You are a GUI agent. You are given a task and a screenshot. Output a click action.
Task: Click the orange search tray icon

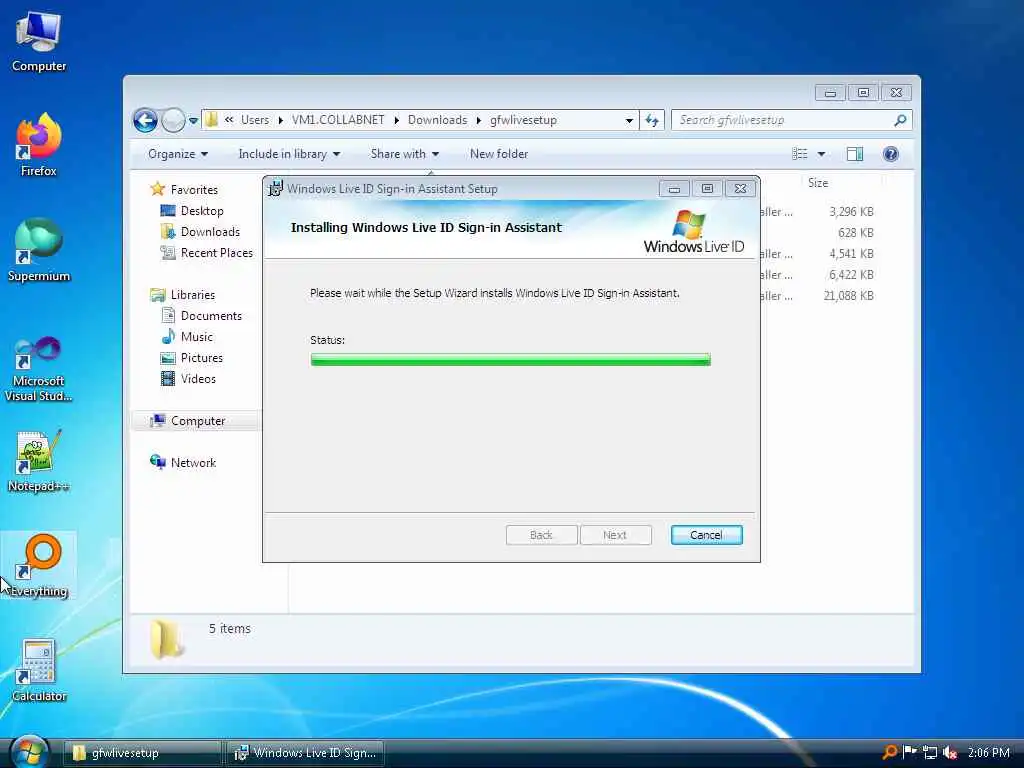(x=889, y=752)
